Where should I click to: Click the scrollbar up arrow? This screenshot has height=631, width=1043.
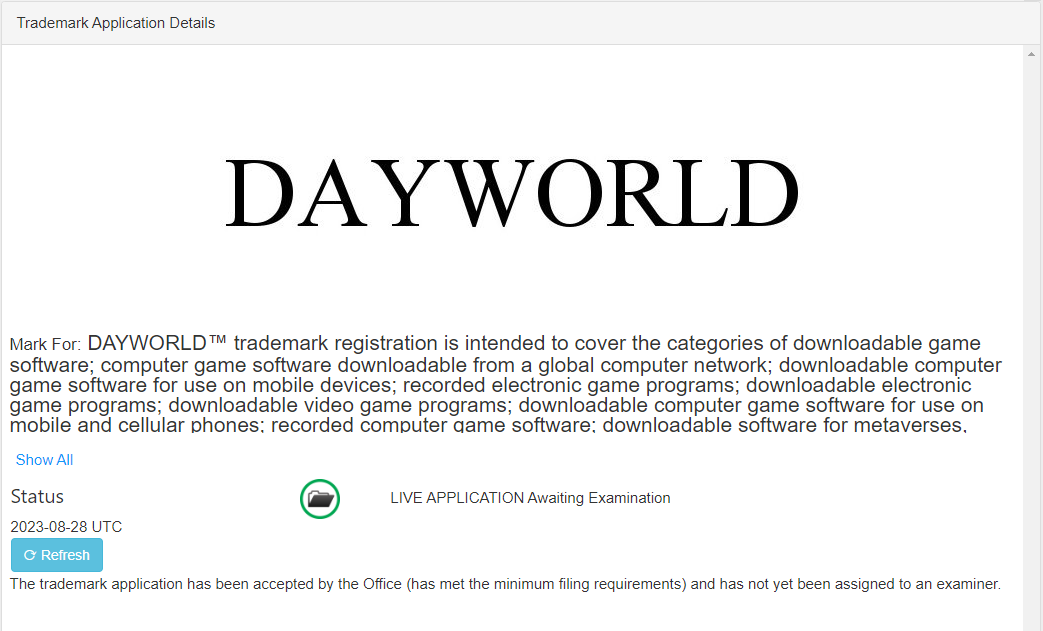pyautogui.click(x=1032, y=55)
